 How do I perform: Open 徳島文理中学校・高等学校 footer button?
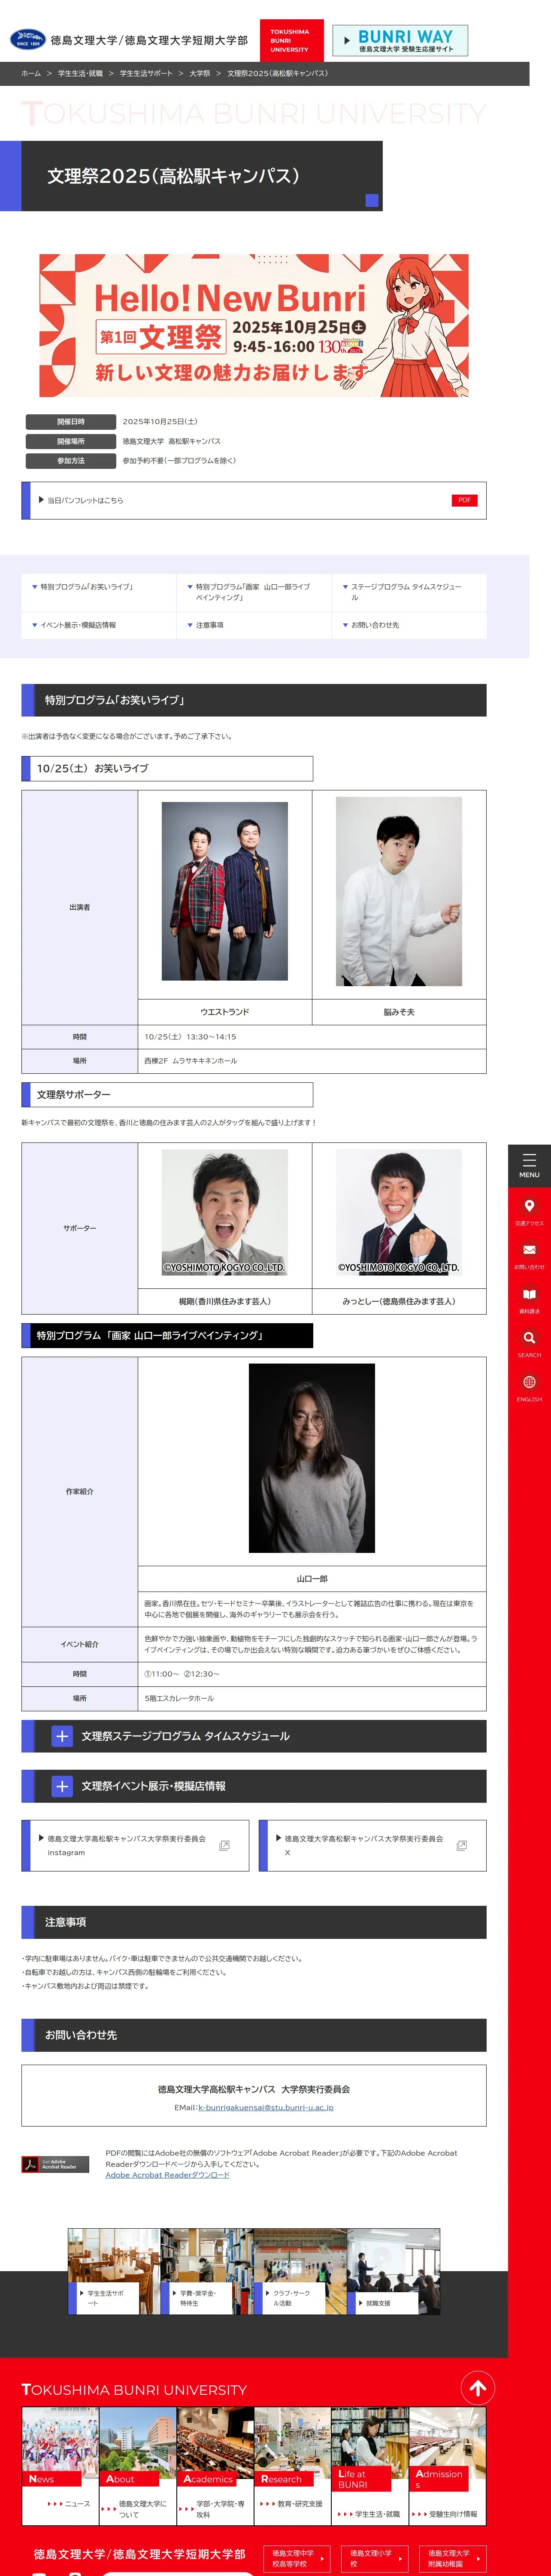click(x=297, y=2558)
